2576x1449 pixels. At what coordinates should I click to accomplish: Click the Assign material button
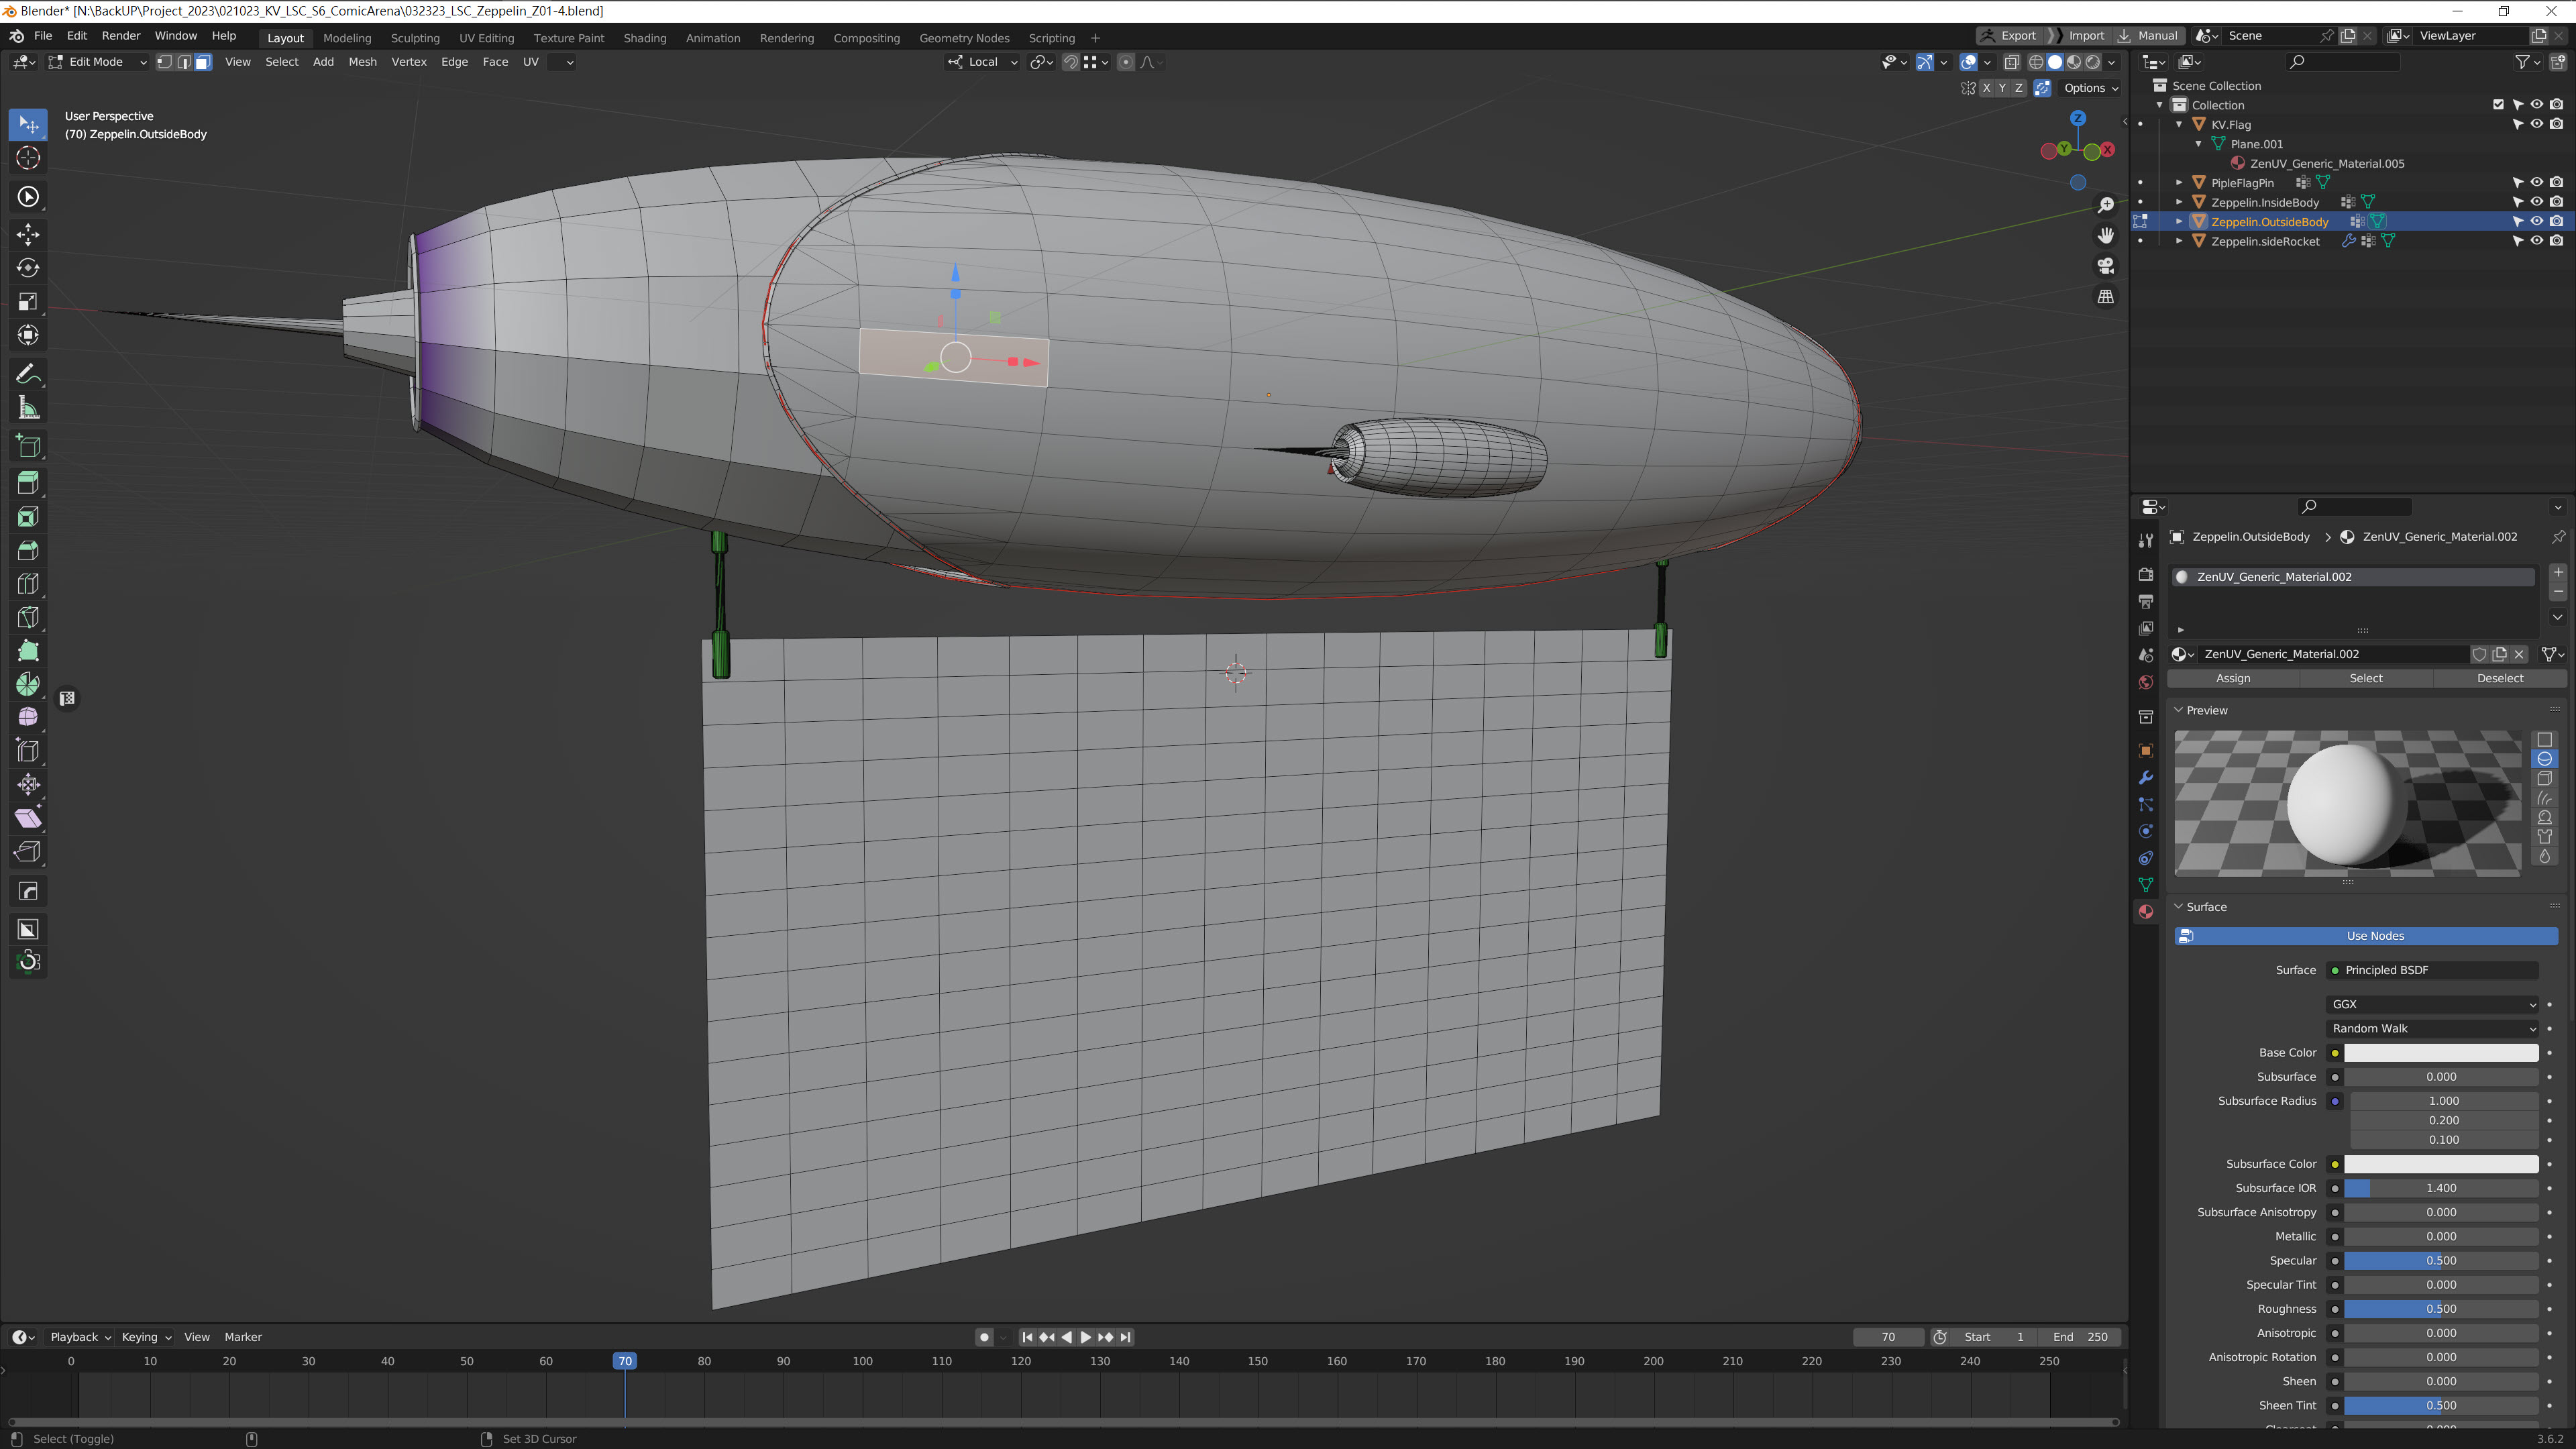pyautogui.click(x=2233, y=678)
